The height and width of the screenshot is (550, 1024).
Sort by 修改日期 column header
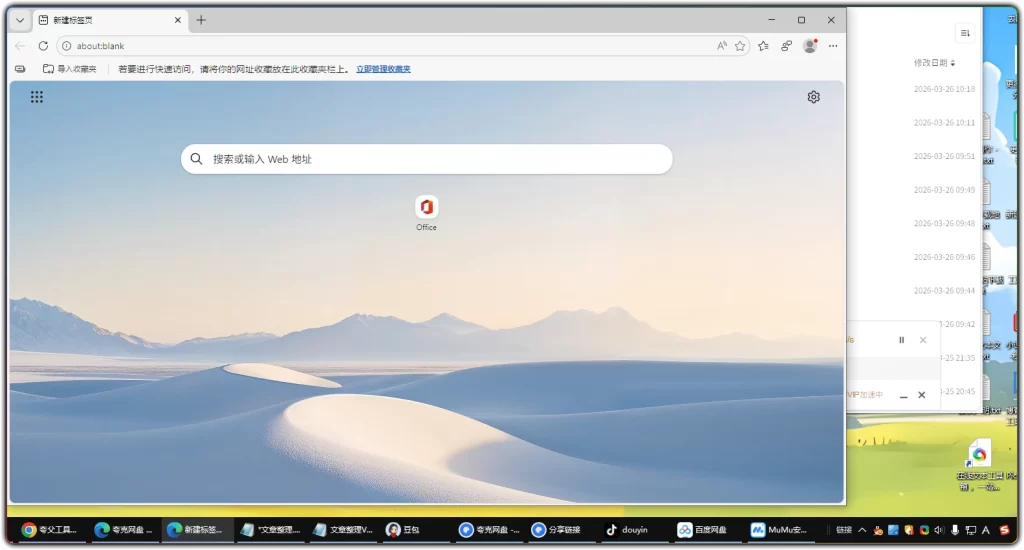934,63
